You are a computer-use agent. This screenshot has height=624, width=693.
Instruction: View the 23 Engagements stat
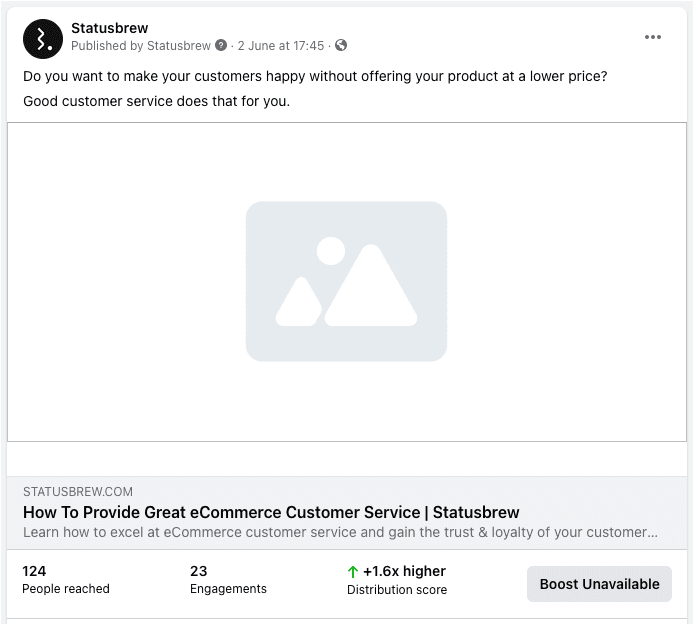pyautogui.click(x=228, y=580)
